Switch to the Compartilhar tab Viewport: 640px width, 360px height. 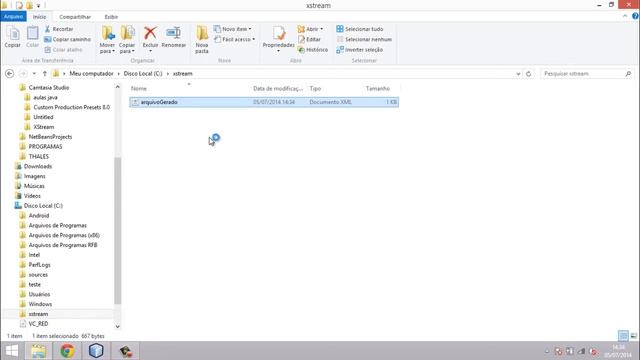75,17
